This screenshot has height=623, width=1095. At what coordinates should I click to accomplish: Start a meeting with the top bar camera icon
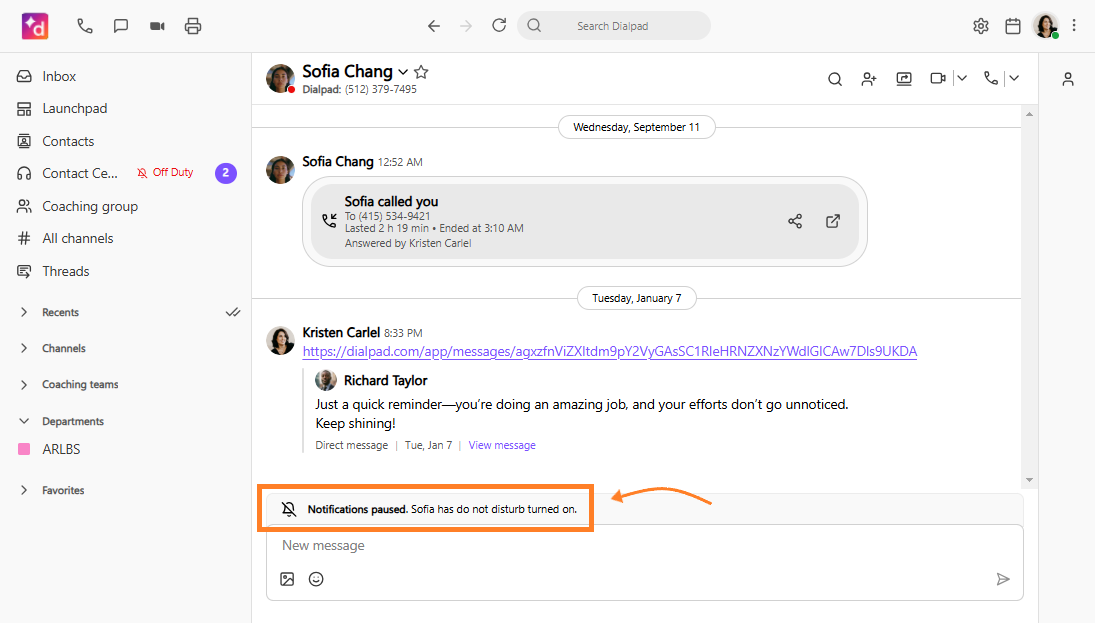pos(157,27)
